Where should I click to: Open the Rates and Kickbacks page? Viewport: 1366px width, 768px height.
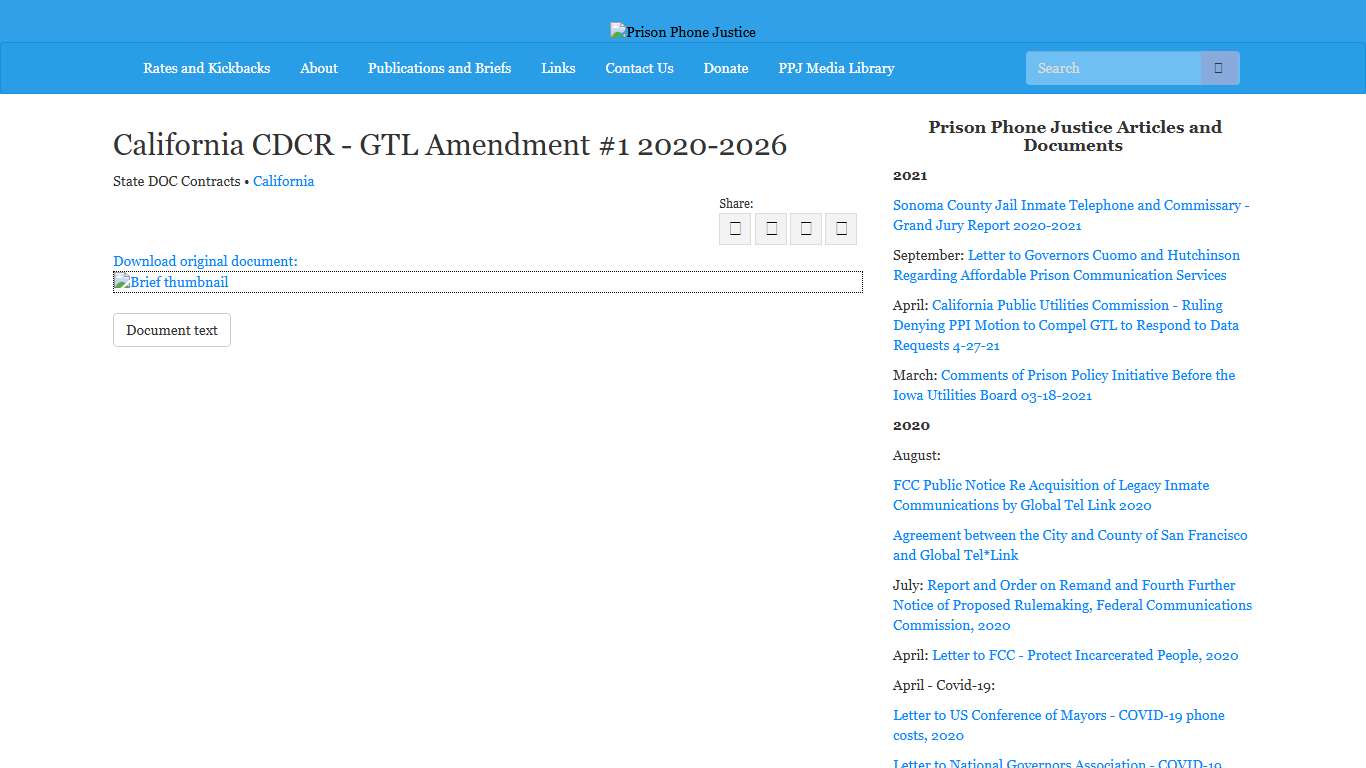click(x=206, y=68)
